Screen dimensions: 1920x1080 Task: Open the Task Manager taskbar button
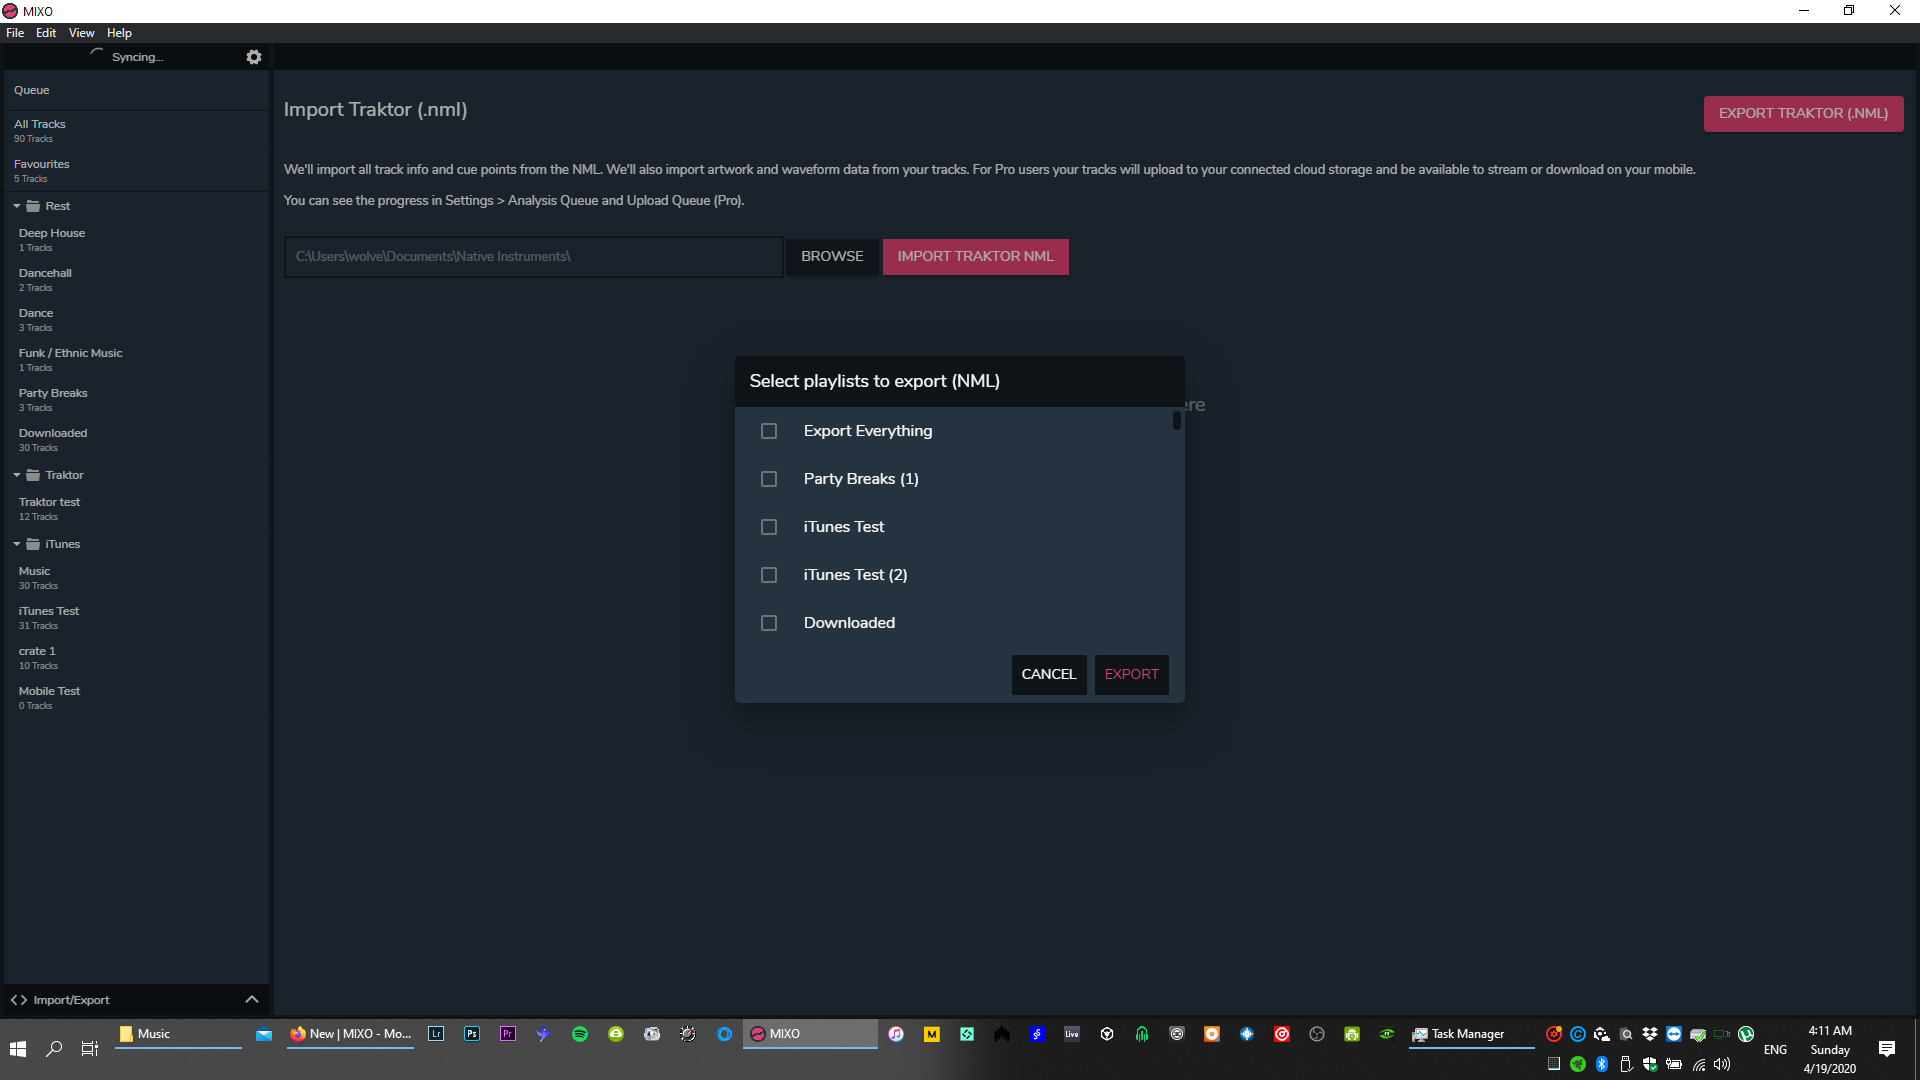(x=1471, y=1034)
